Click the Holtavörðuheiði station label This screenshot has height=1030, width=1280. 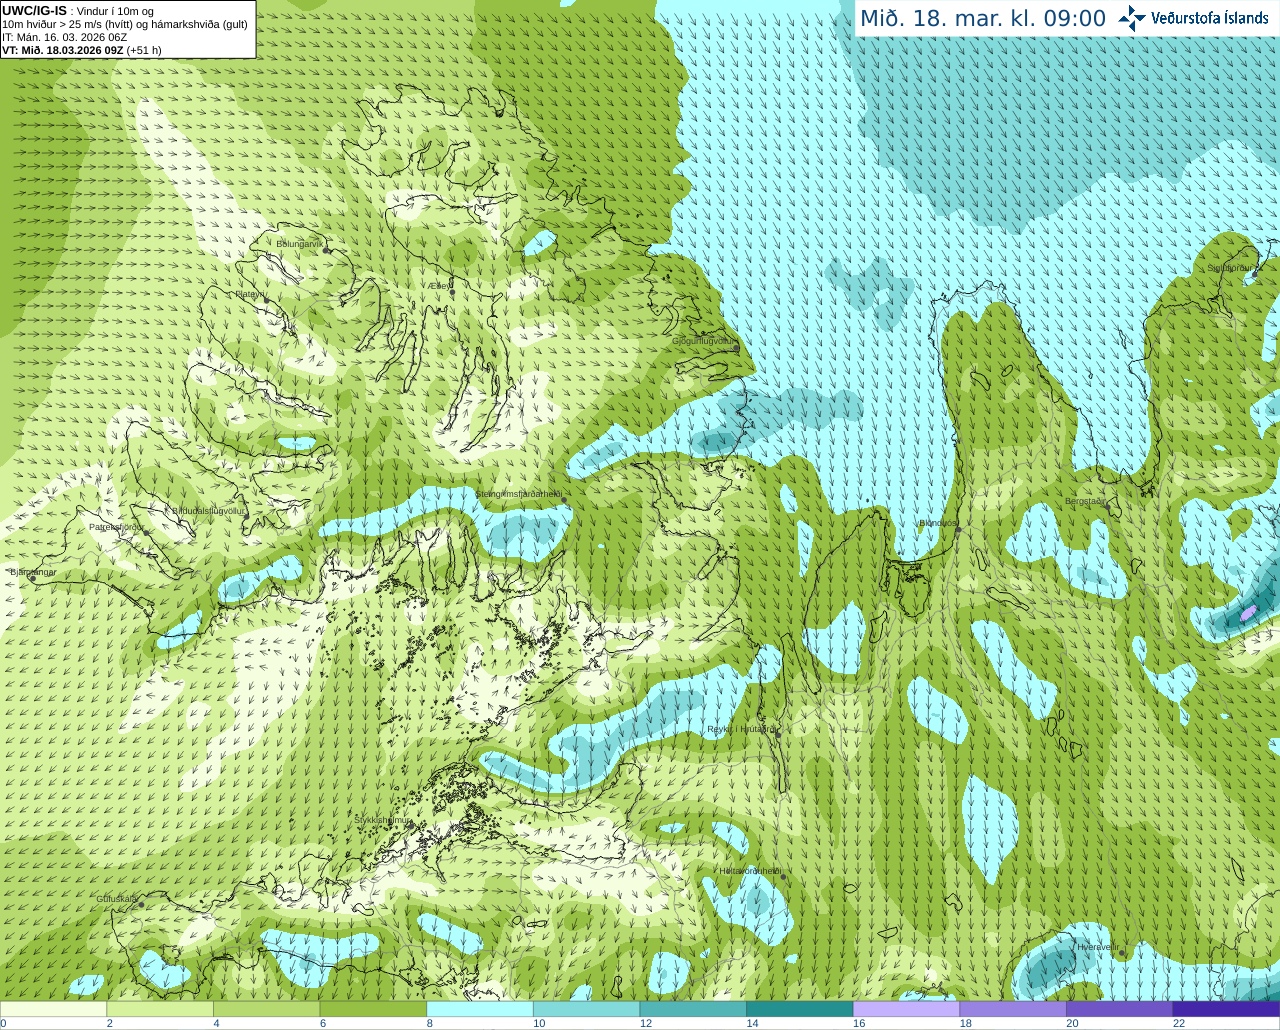[x=749, y=871]
